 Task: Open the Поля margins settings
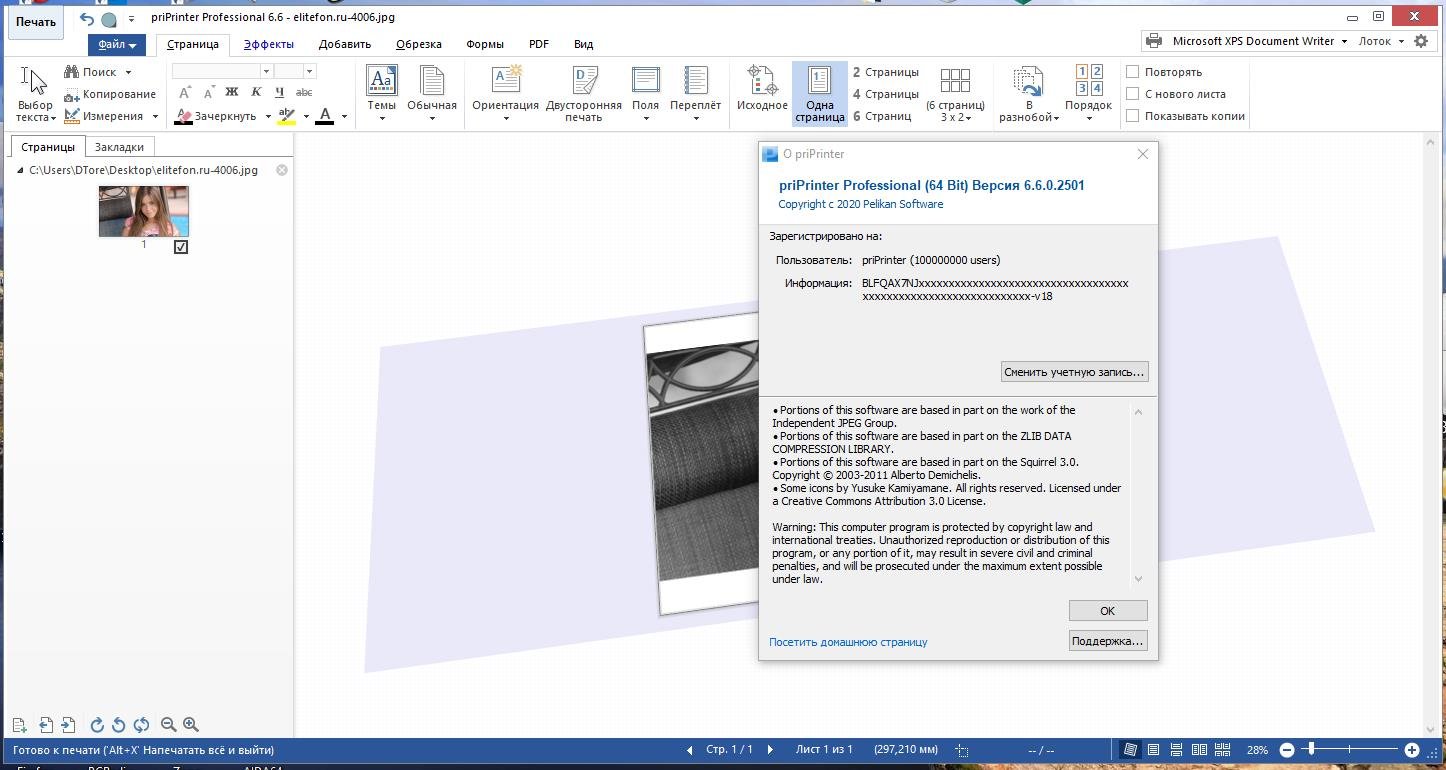coord(645,93)
